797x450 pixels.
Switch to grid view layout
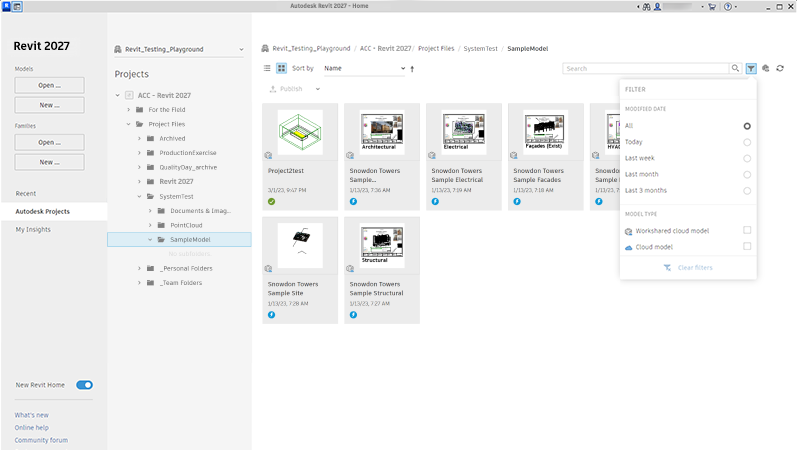pos(281,68)
